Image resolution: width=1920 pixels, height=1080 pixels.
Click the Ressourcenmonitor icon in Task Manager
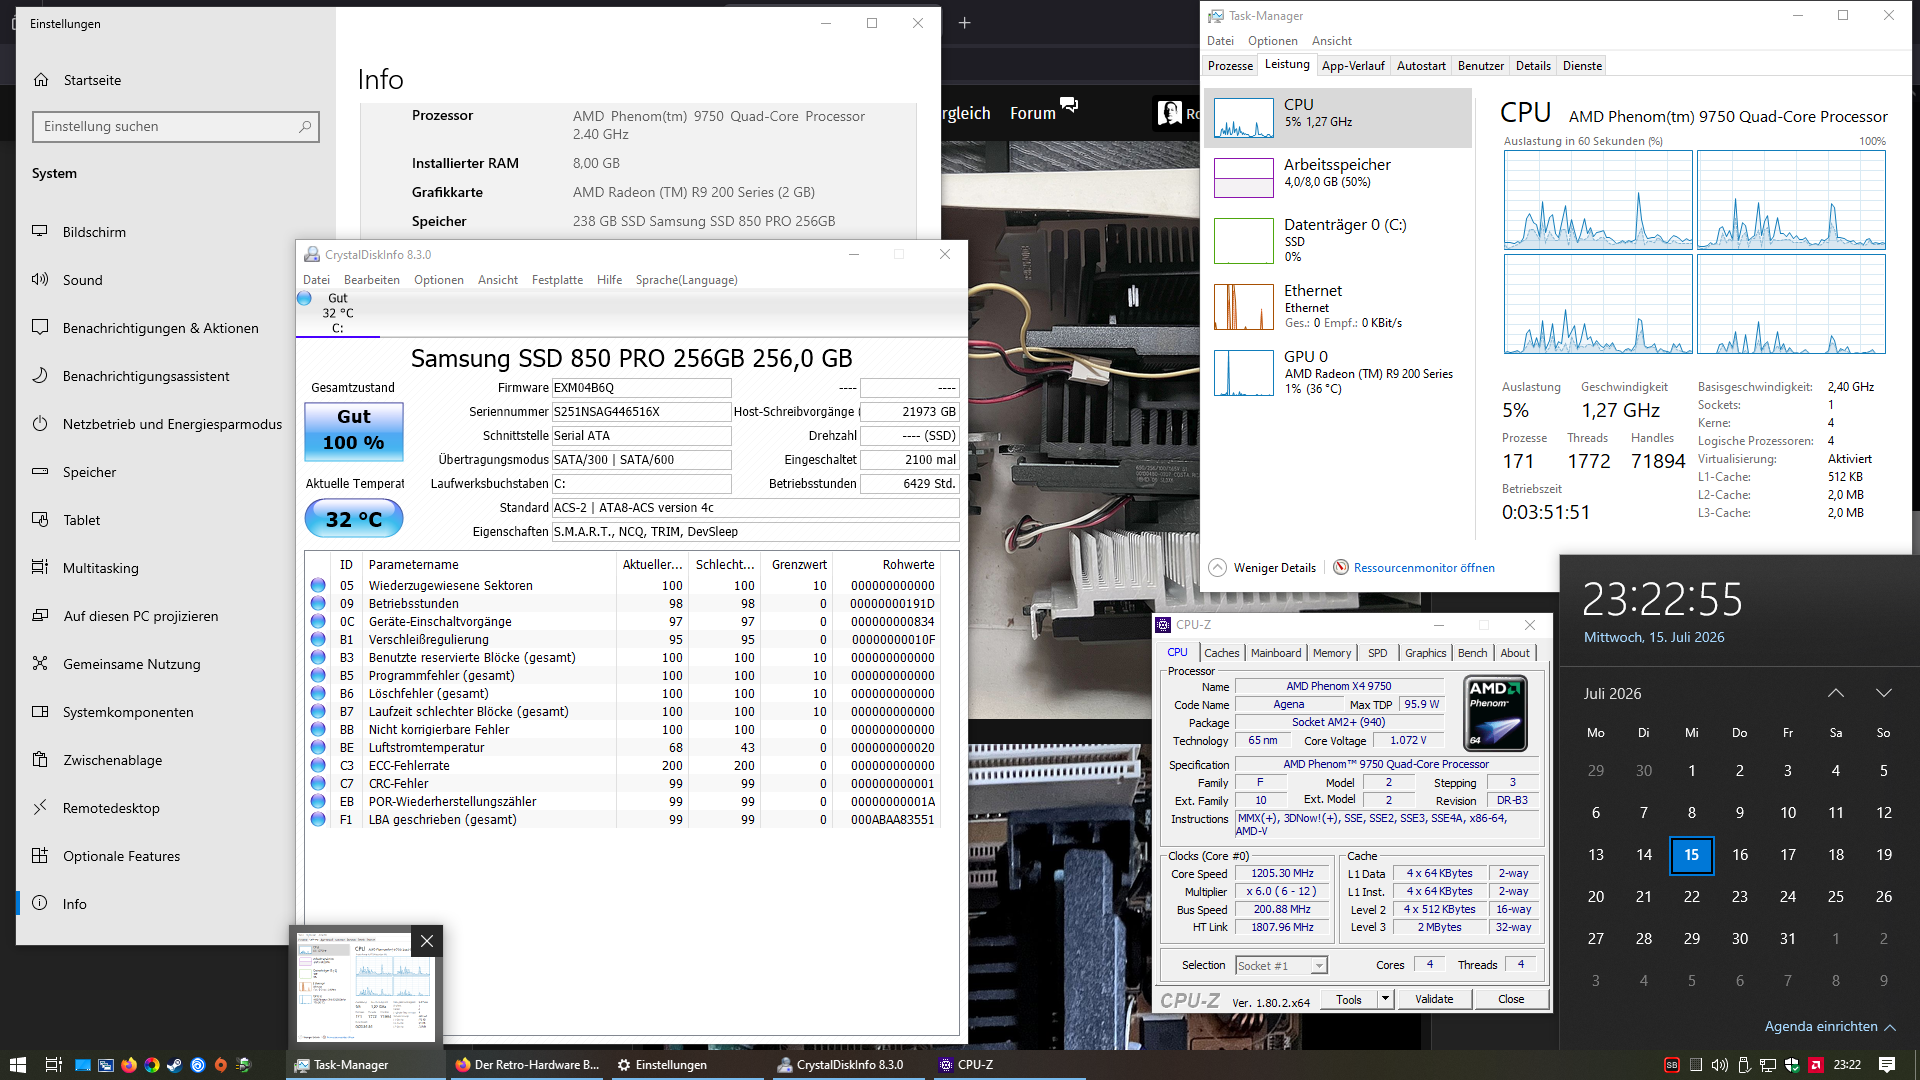pyautogui.click(x=1341, y=567)
